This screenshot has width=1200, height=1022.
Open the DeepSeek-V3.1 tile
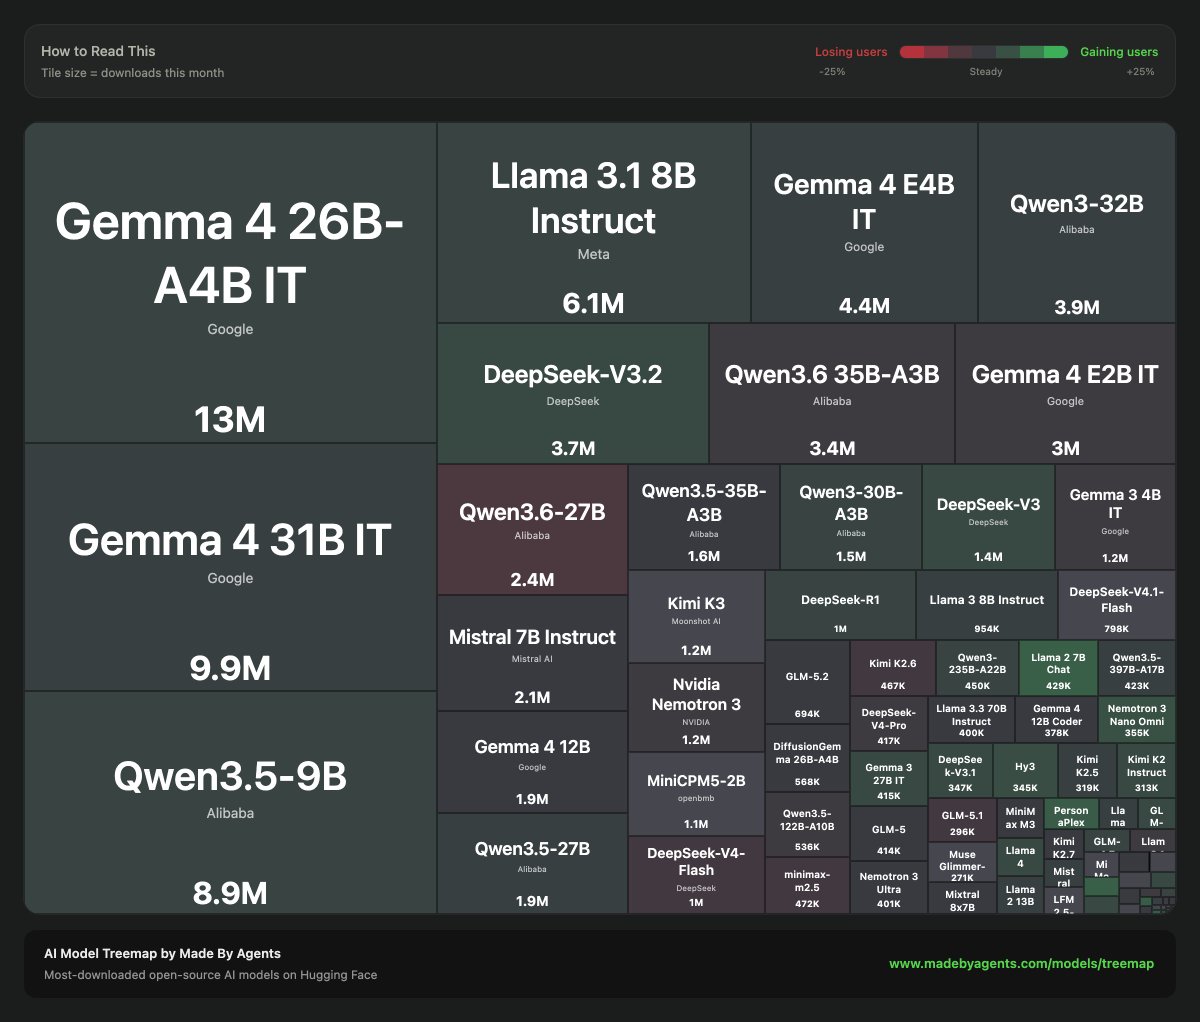click(960, 770)
